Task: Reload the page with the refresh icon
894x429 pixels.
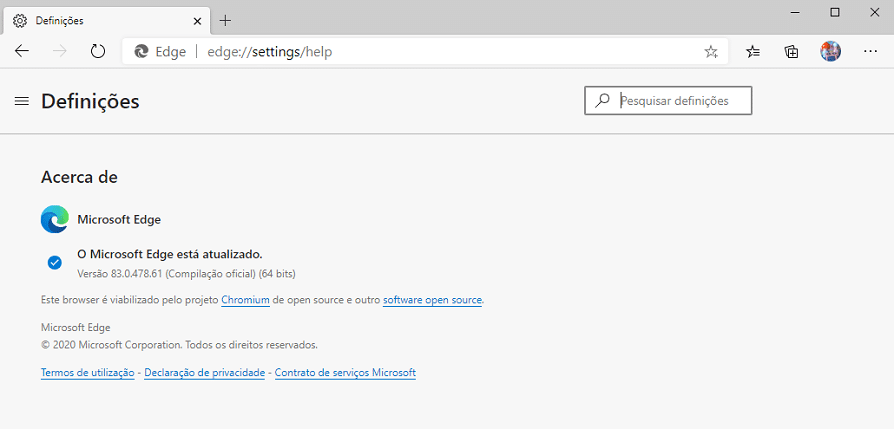Action: pyautogui.click(x=98, y=51)
